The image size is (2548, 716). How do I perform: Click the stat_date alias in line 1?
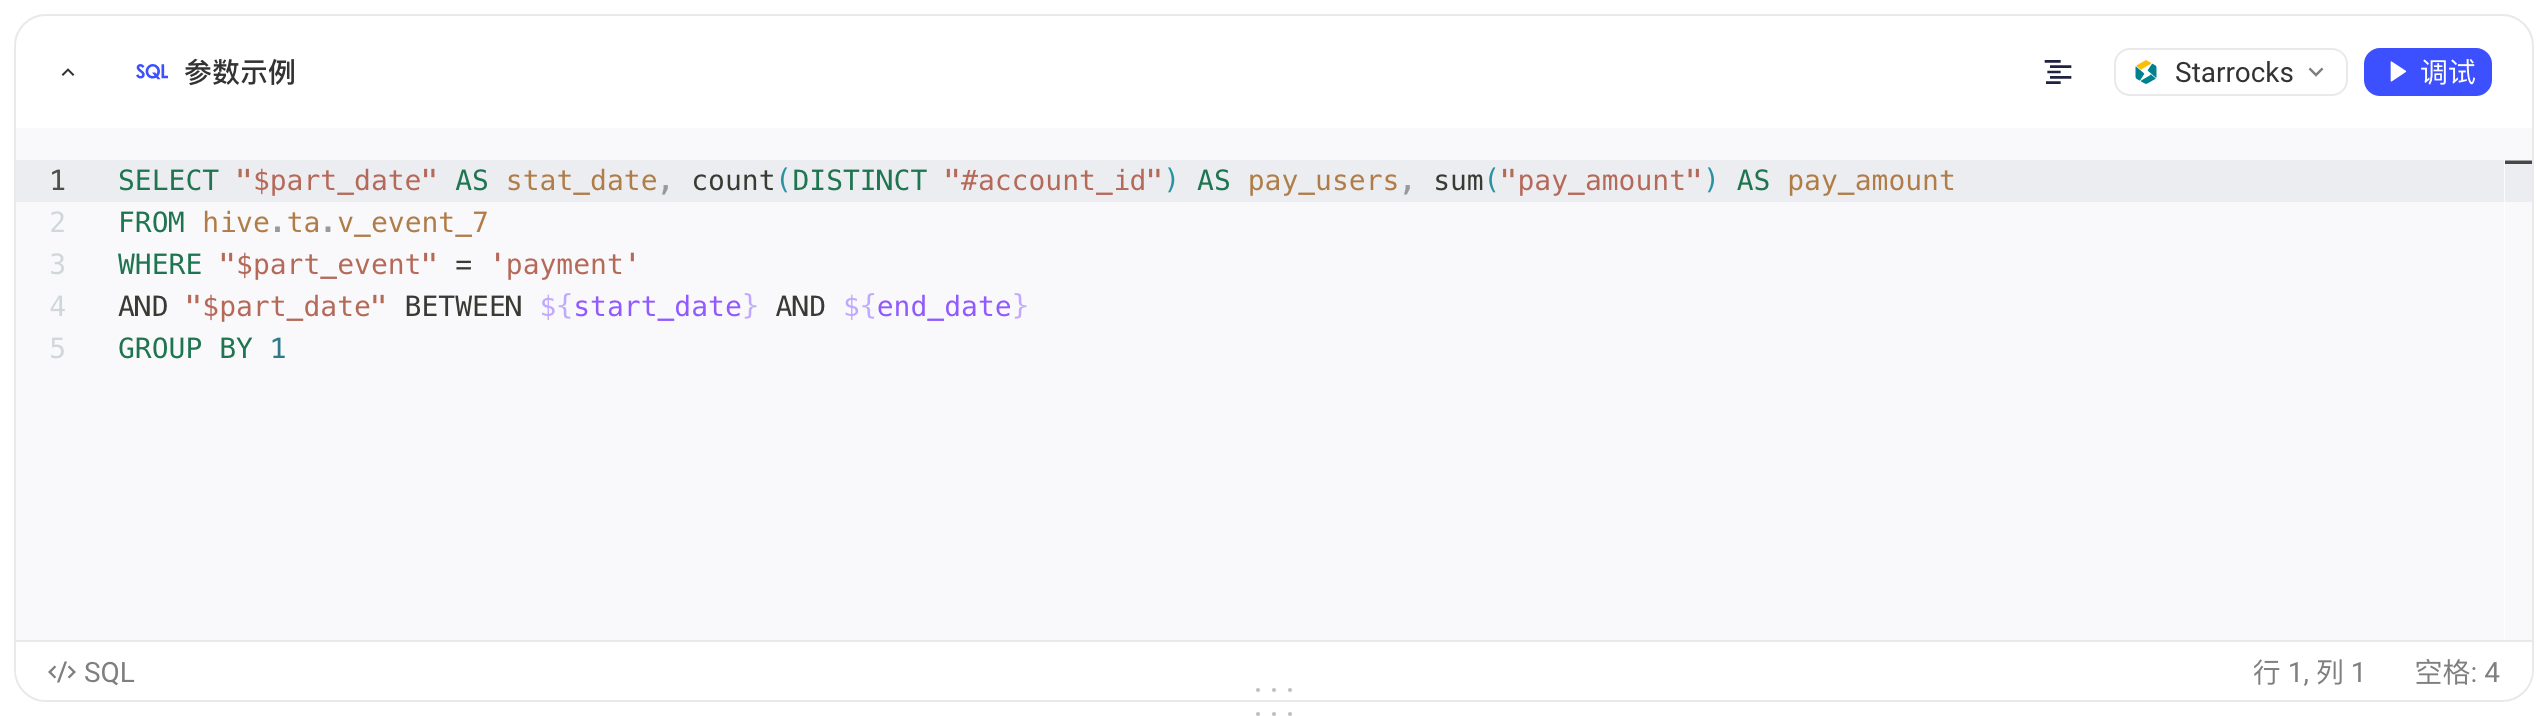pos(582,181)
